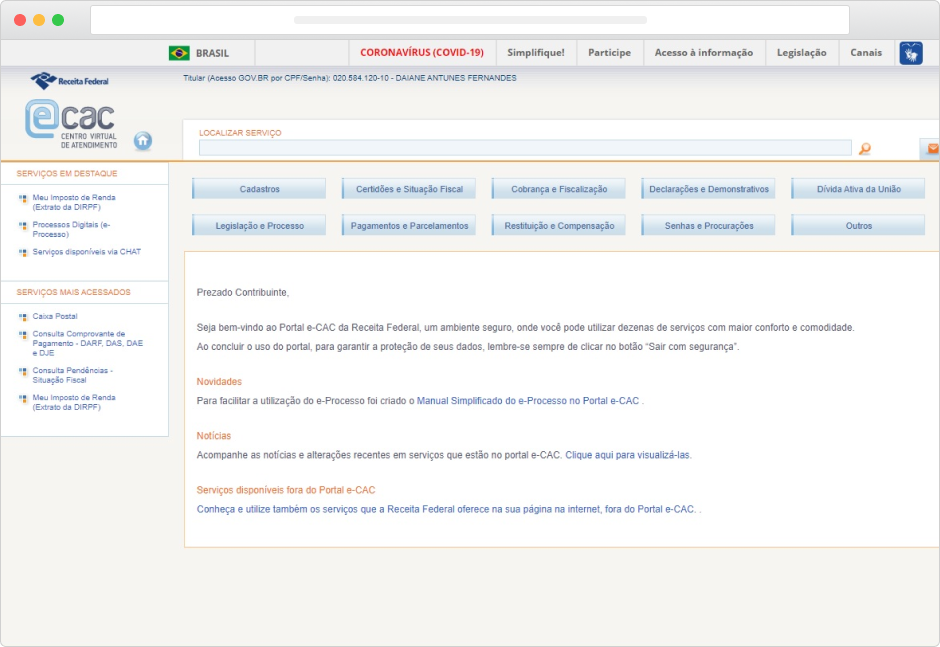Click bullet icon beside Caixa Postal

[23, 317]
